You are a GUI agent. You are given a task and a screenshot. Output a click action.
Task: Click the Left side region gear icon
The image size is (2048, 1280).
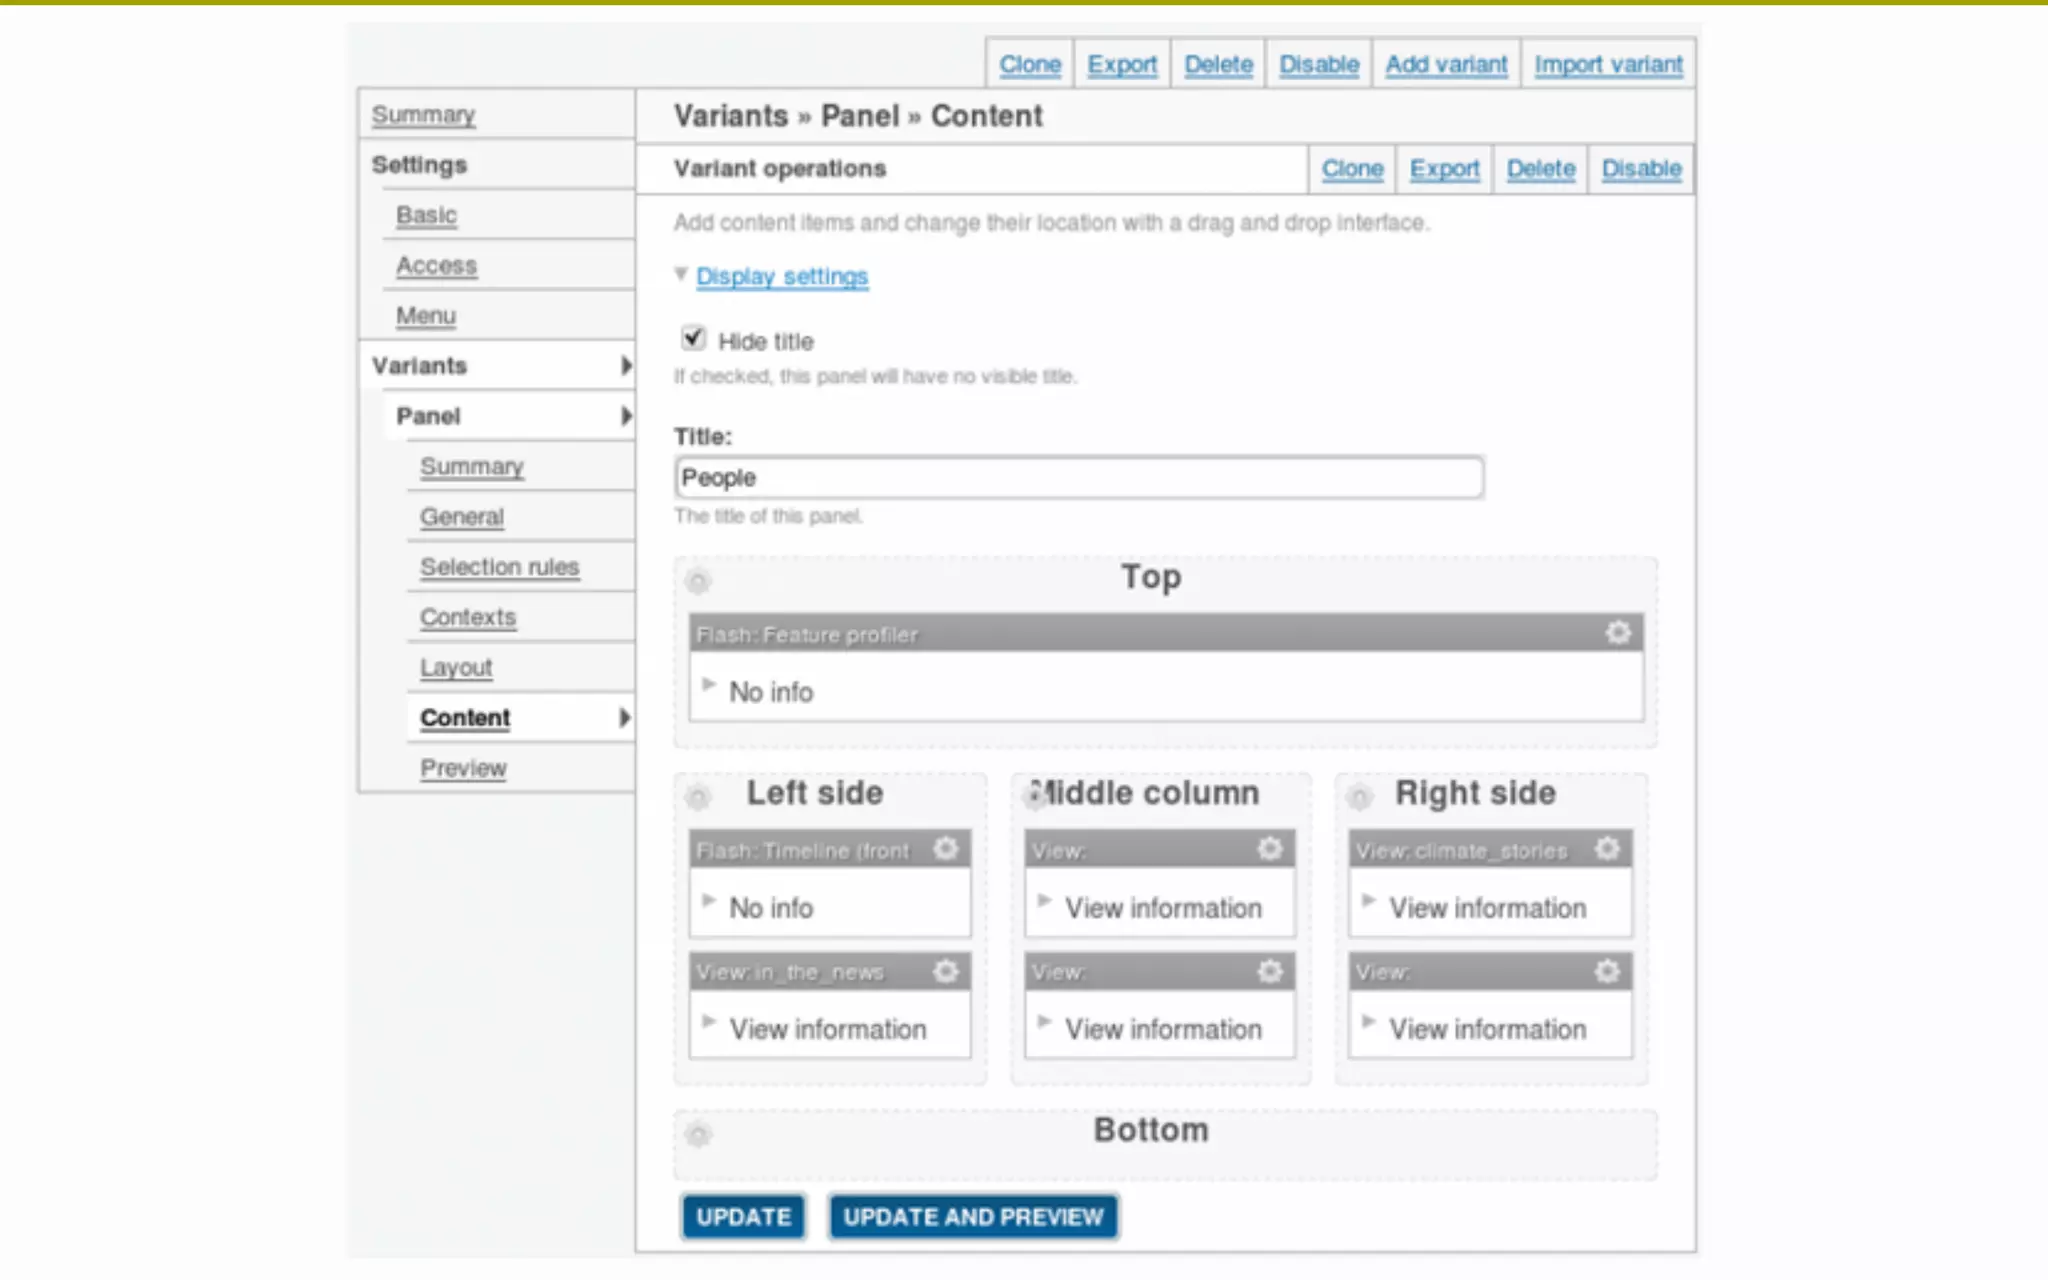click(698, 797)
